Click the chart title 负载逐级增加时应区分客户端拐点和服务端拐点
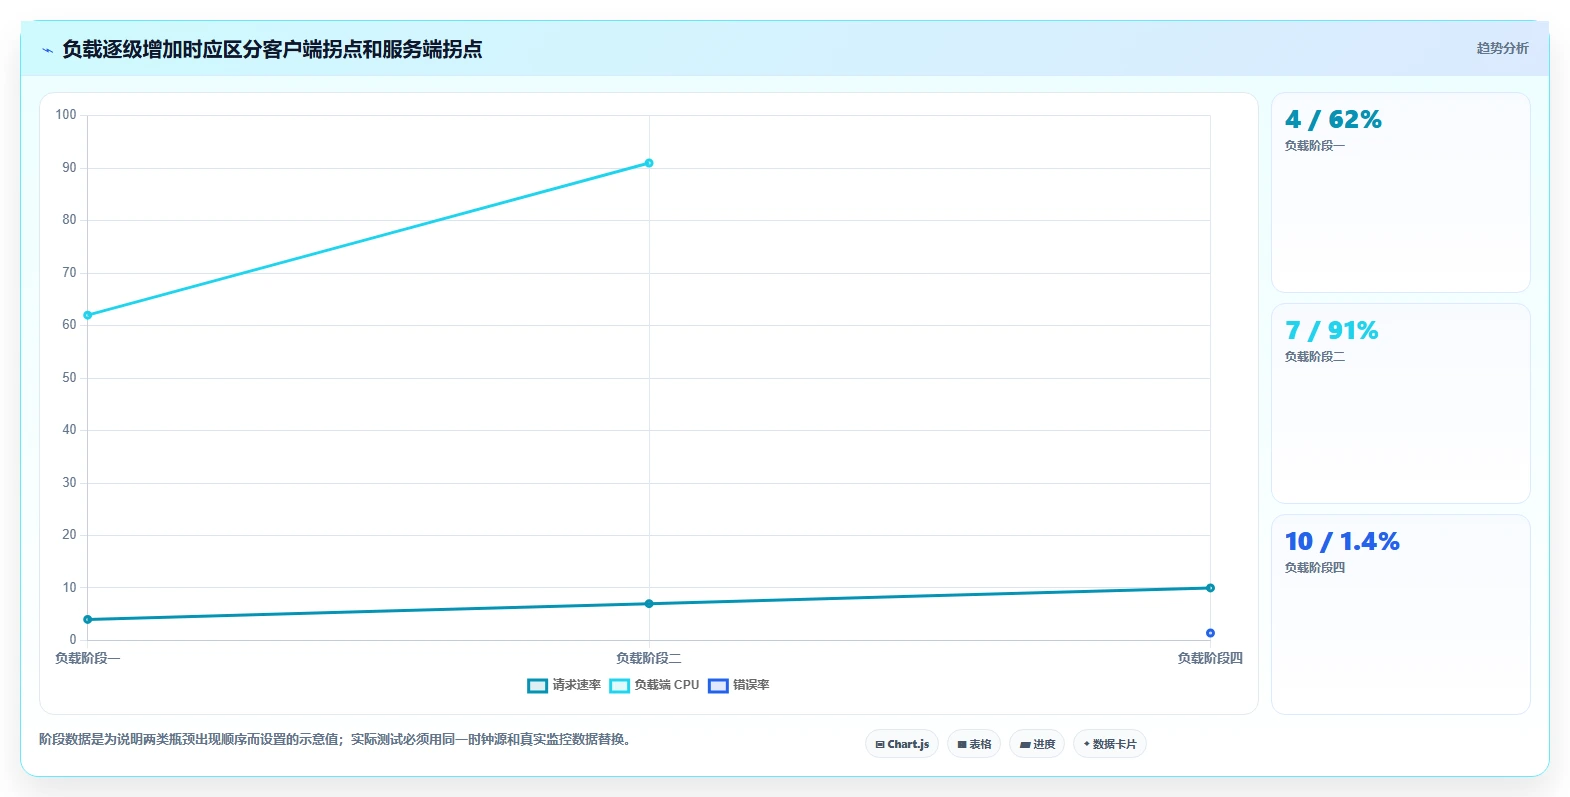This screenshot has width=1570, height=797. 272,49
